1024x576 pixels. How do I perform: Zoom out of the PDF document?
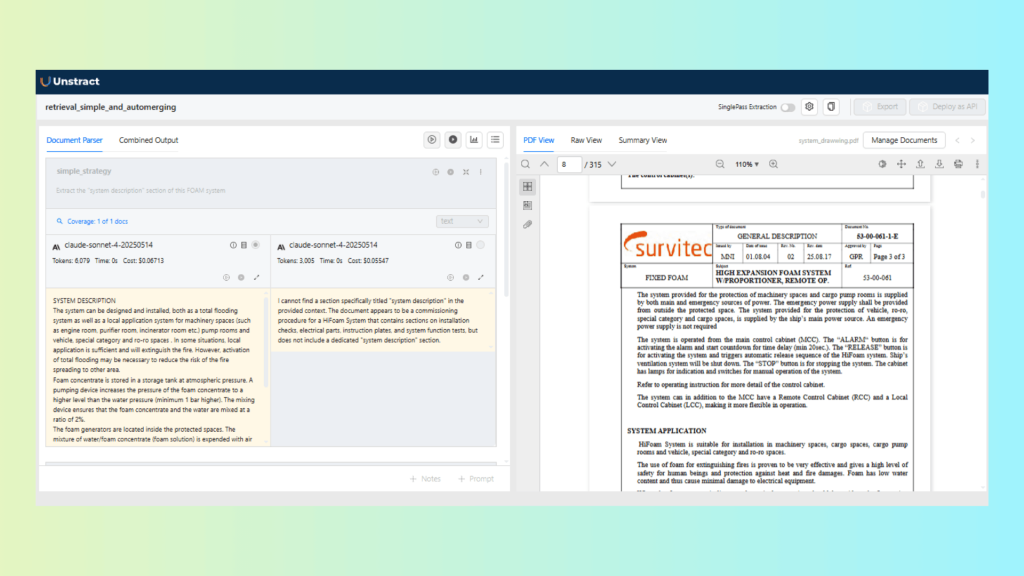719,164
